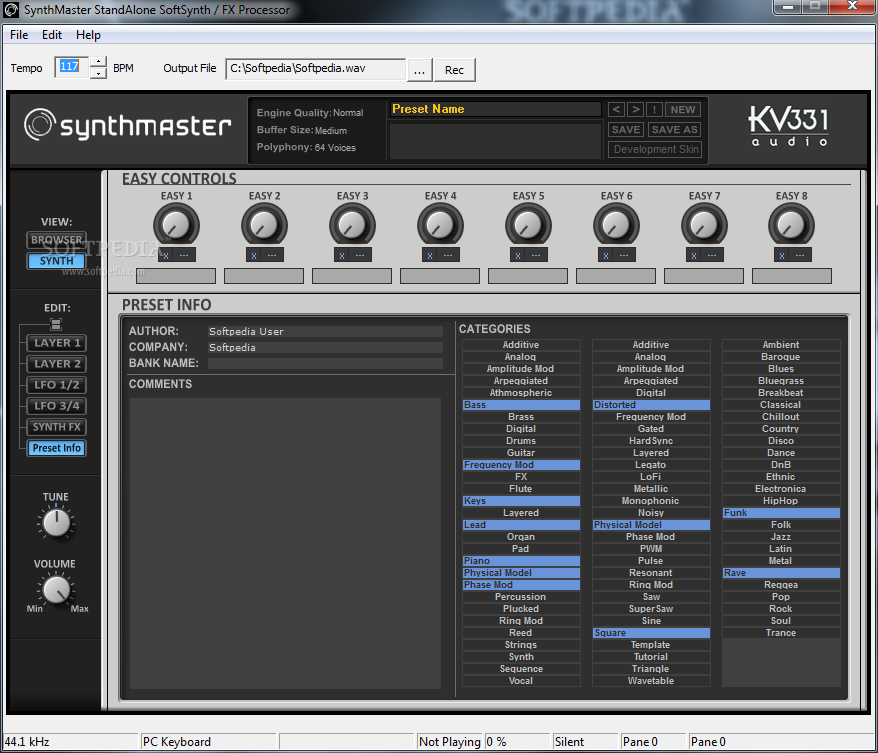Screen dimensions: 878x753
Task: Click the AUTHOR field Softpedia User
Action: click(x=325, y=331)
